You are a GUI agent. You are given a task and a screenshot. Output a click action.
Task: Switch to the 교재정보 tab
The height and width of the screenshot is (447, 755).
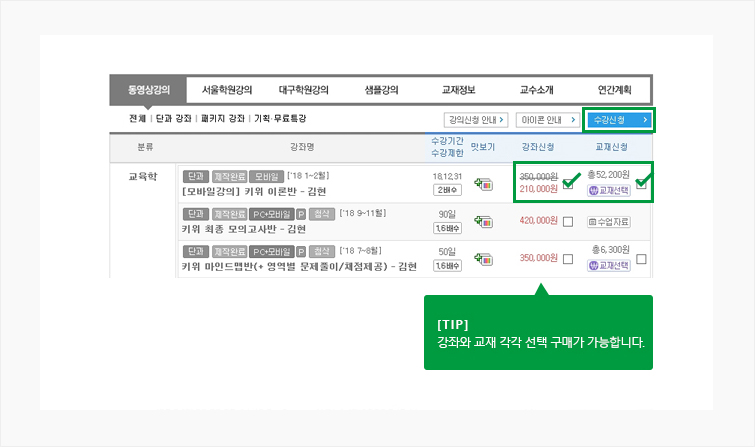(x=461, y=89)
